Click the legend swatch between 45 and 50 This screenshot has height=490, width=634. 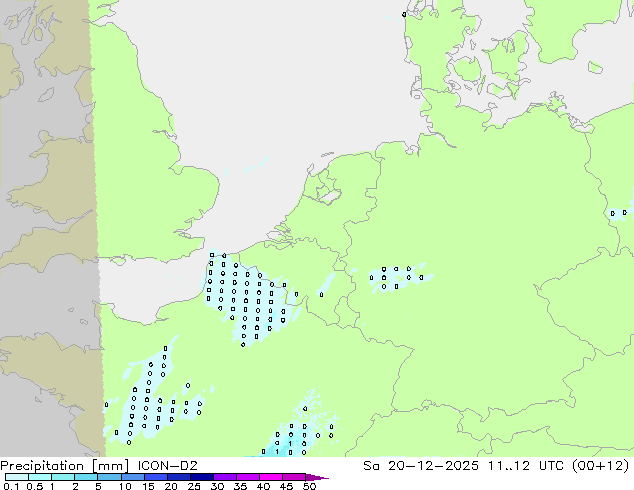[x=294, y=477]
